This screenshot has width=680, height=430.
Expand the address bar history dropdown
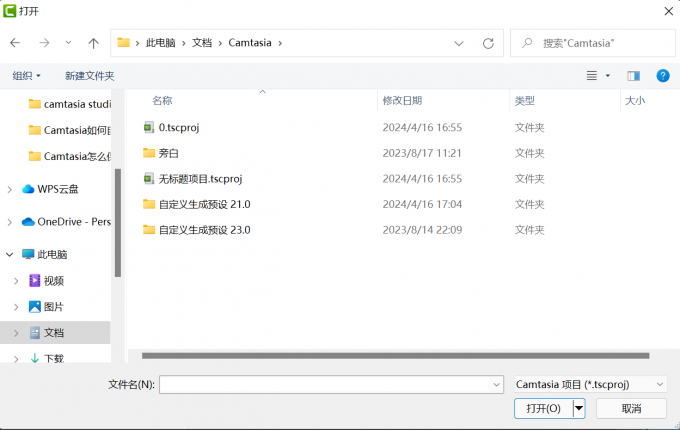coord(459,43)
